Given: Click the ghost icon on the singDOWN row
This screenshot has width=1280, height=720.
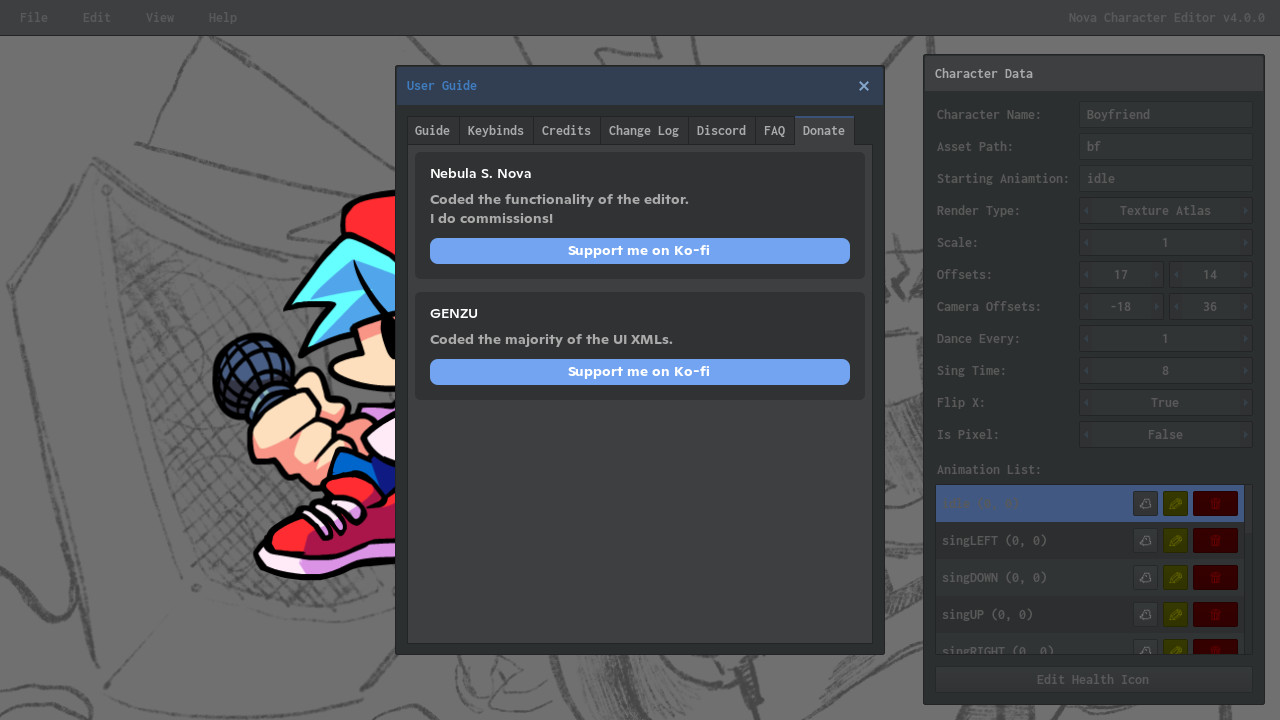Looking at the screenshot, I should [1145, 578].
